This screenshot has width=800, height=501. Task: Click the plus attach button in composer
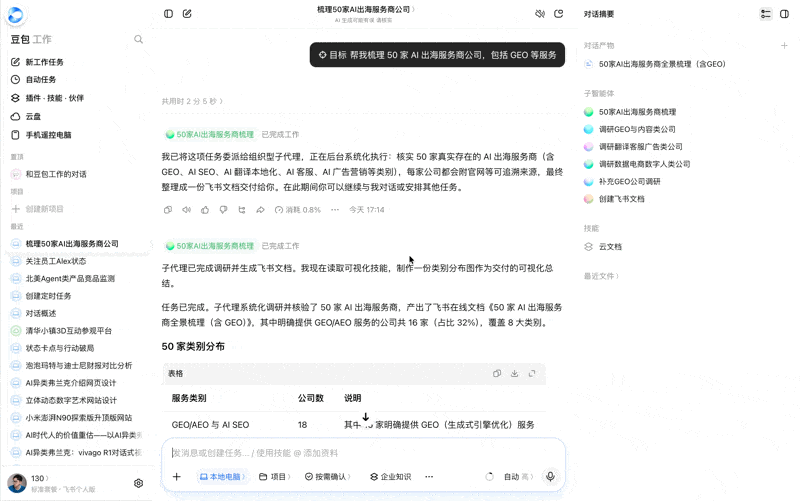[177, 477]
